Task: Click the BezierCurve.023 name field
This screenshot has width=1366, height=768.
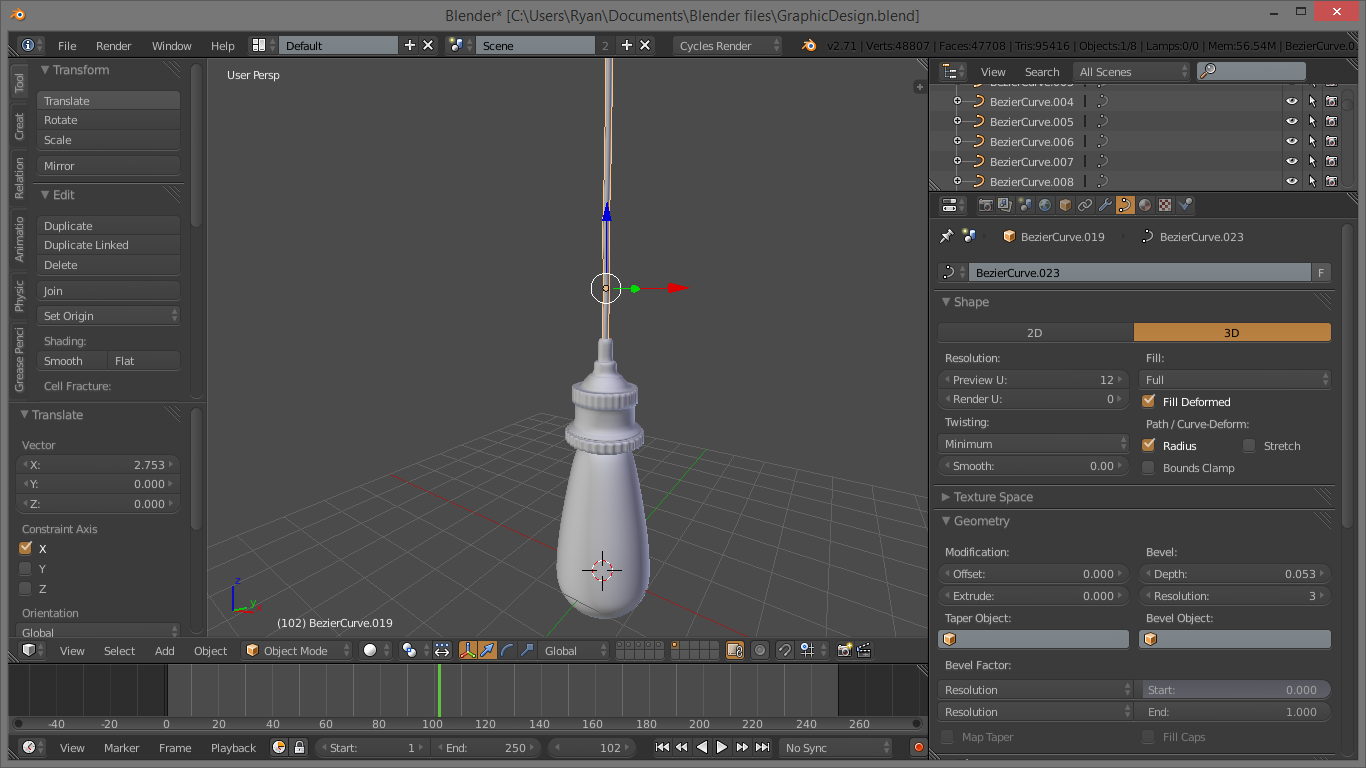Action: (x=1139, y=272)
